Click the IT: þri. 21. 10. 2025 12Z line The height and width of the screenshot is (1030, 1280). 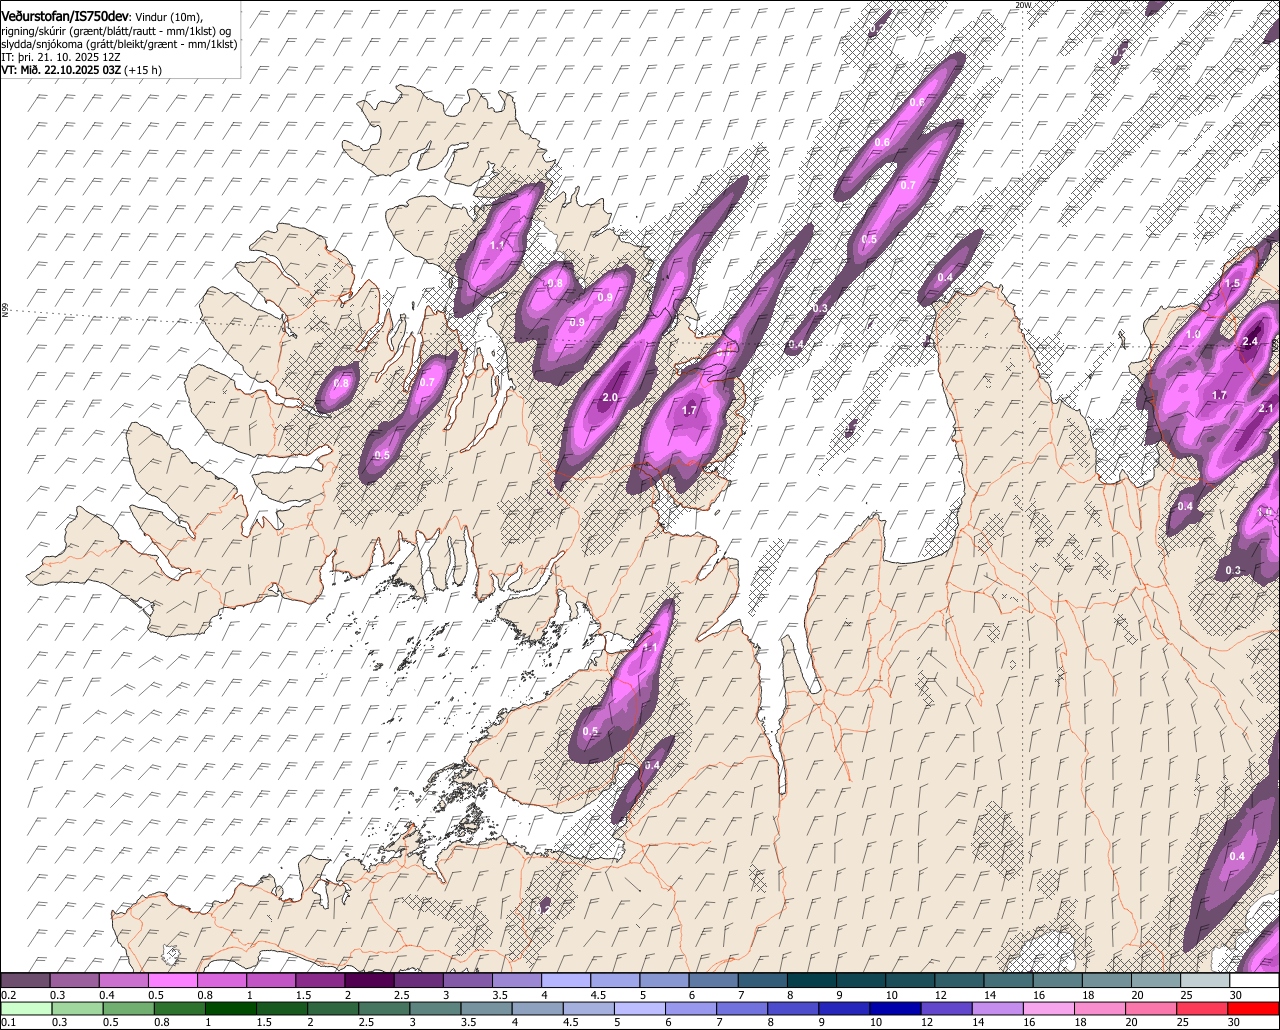[61, 57]
